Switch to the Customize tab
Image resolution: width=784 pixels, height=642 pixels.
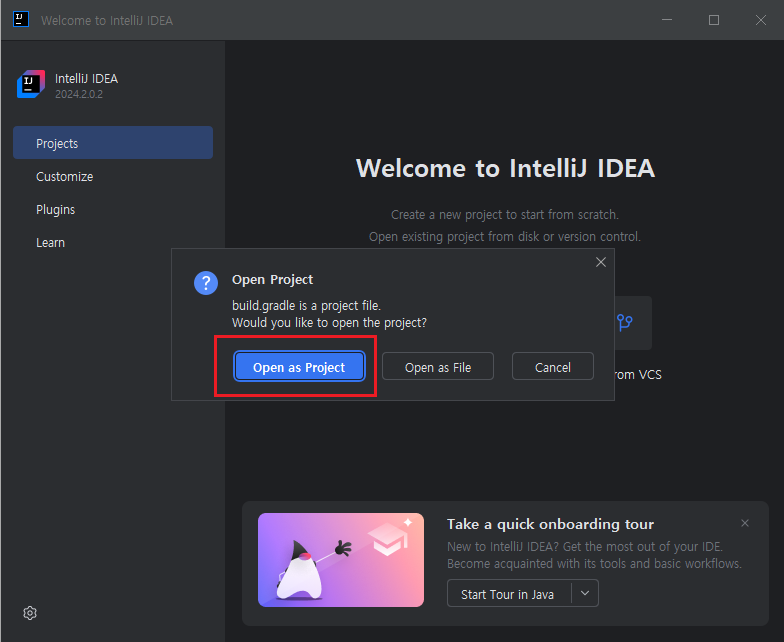[x=64, y=176]
